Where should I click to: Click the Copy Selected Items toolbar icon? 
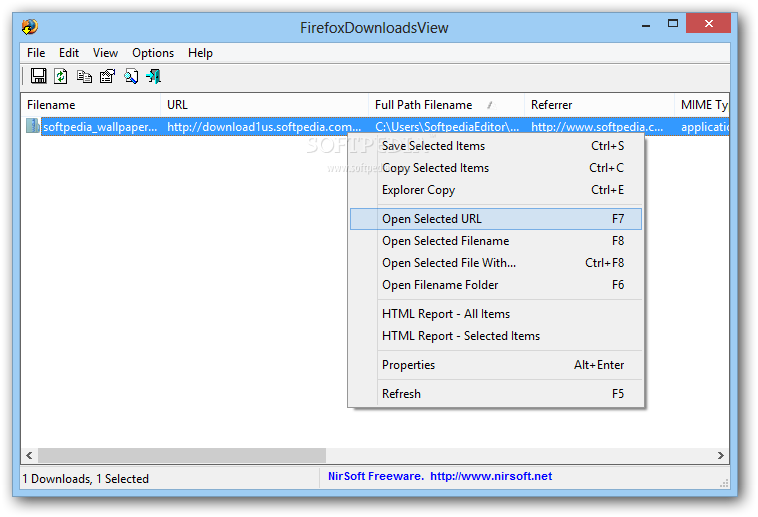85,76
